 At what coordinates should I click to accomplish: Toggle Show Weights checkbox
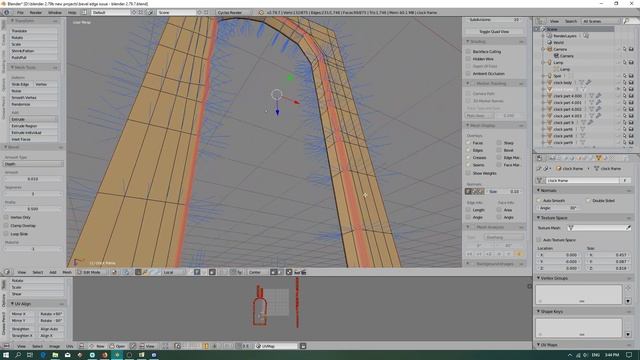[x=468, y=173]
